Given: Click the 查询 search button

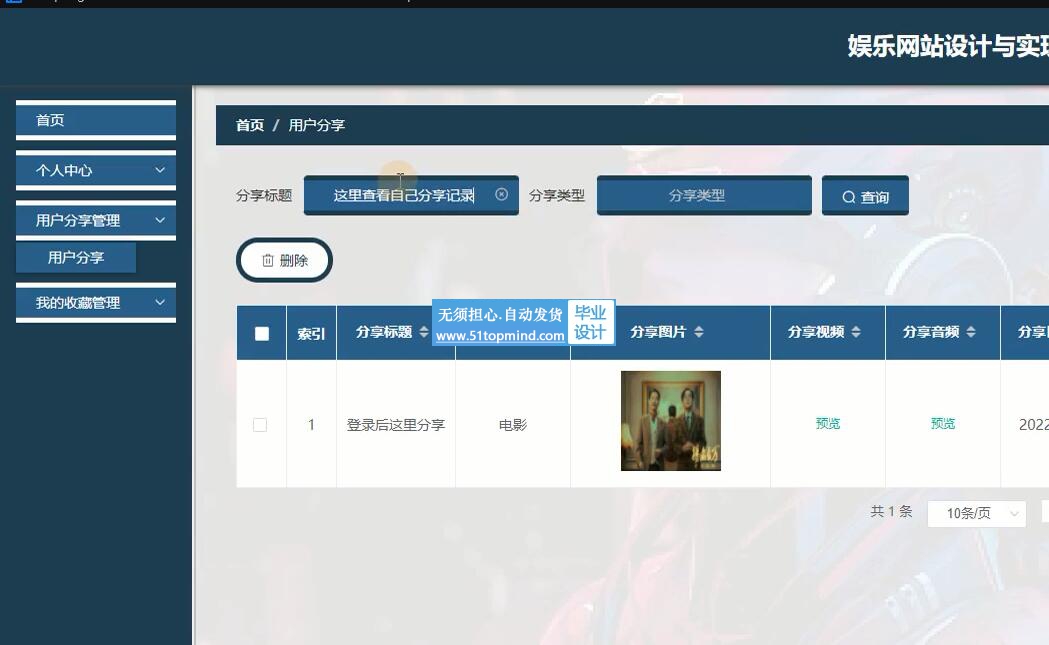Looking at the screenshot, I should tap(865, 196).
